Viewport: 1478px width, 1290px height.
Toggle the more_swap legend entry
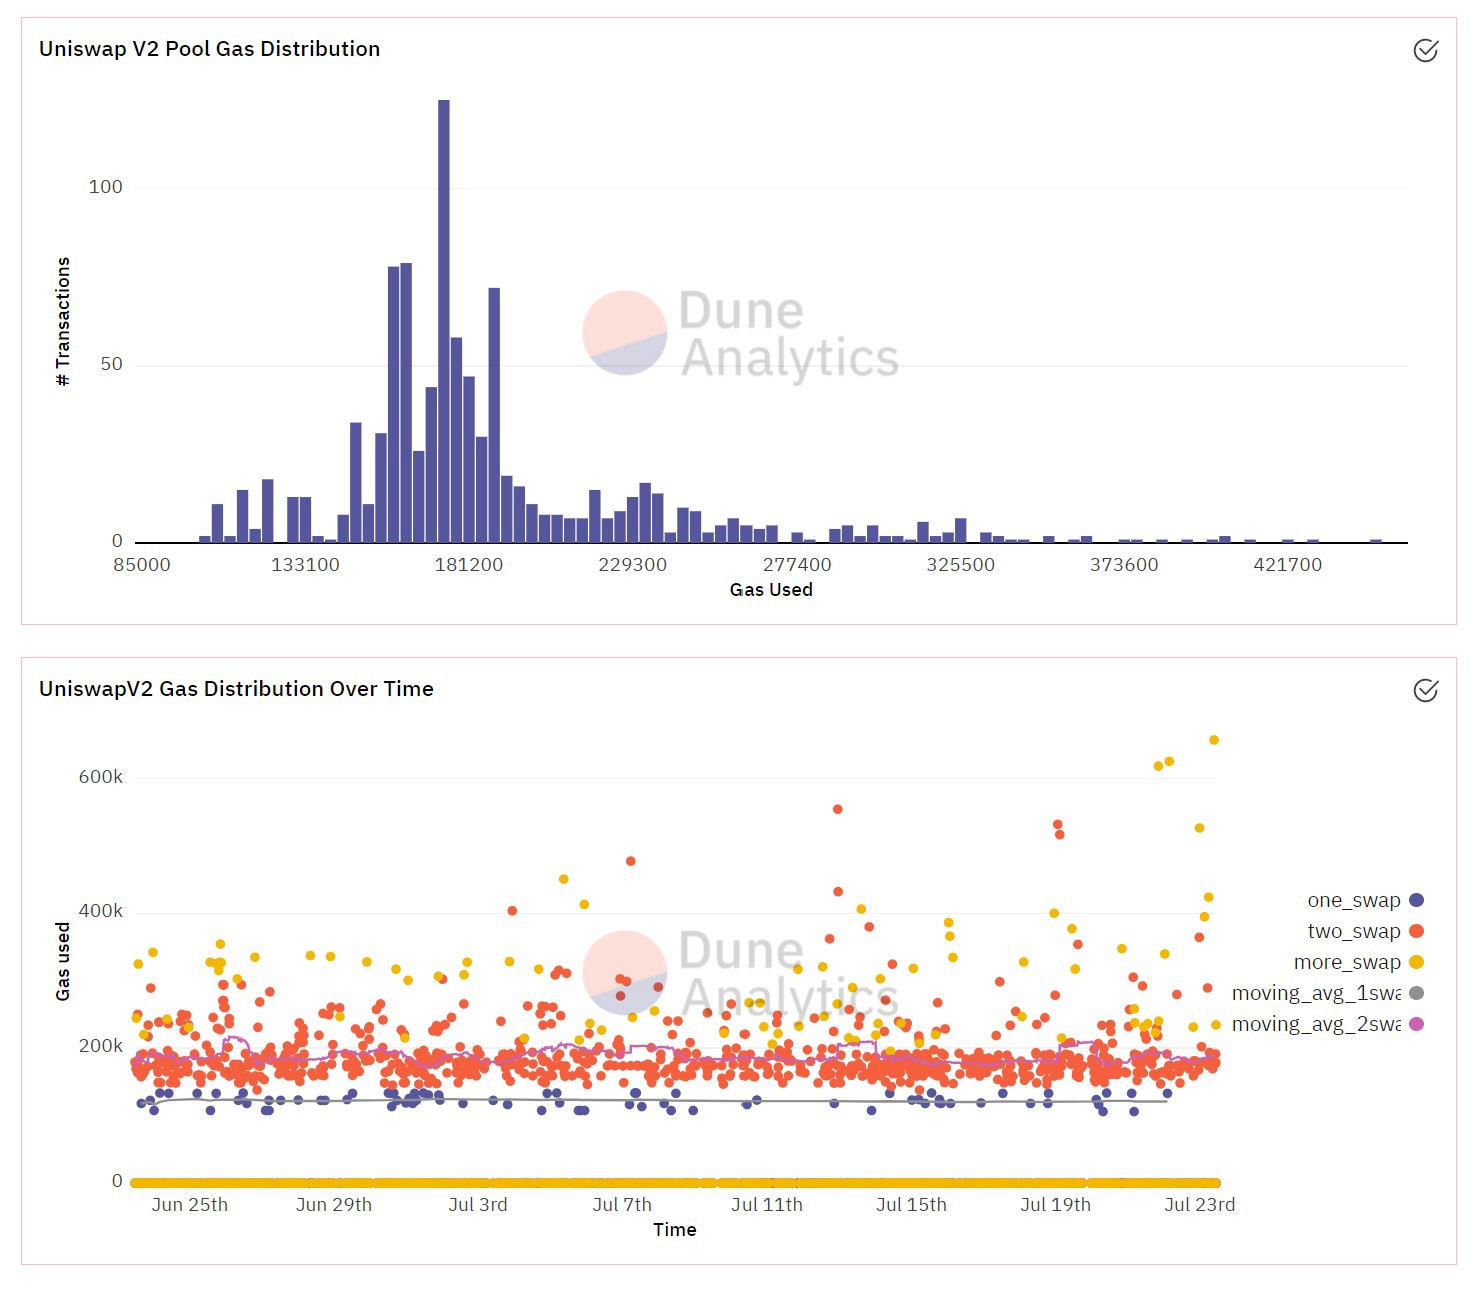pyautogui.click(x=1358, y=962)
